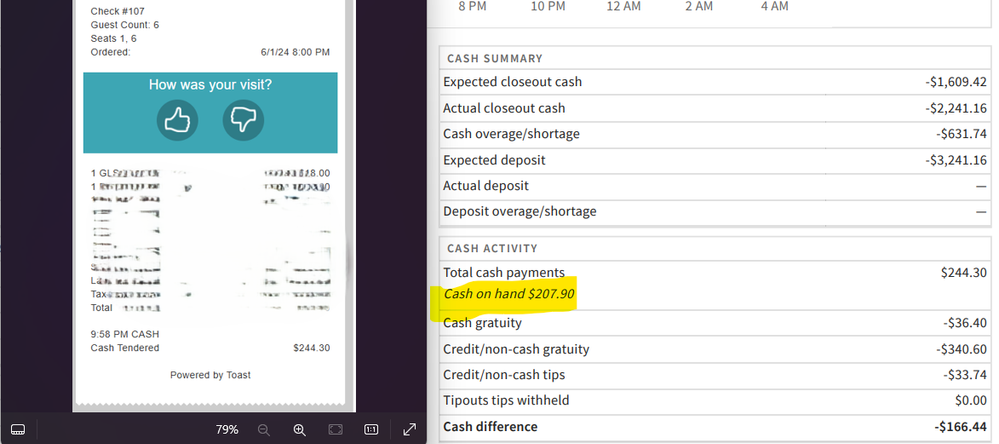This screenshot has width=999, height=444.
Task: Enter full screen with the expand arrows
Action: 409,429
